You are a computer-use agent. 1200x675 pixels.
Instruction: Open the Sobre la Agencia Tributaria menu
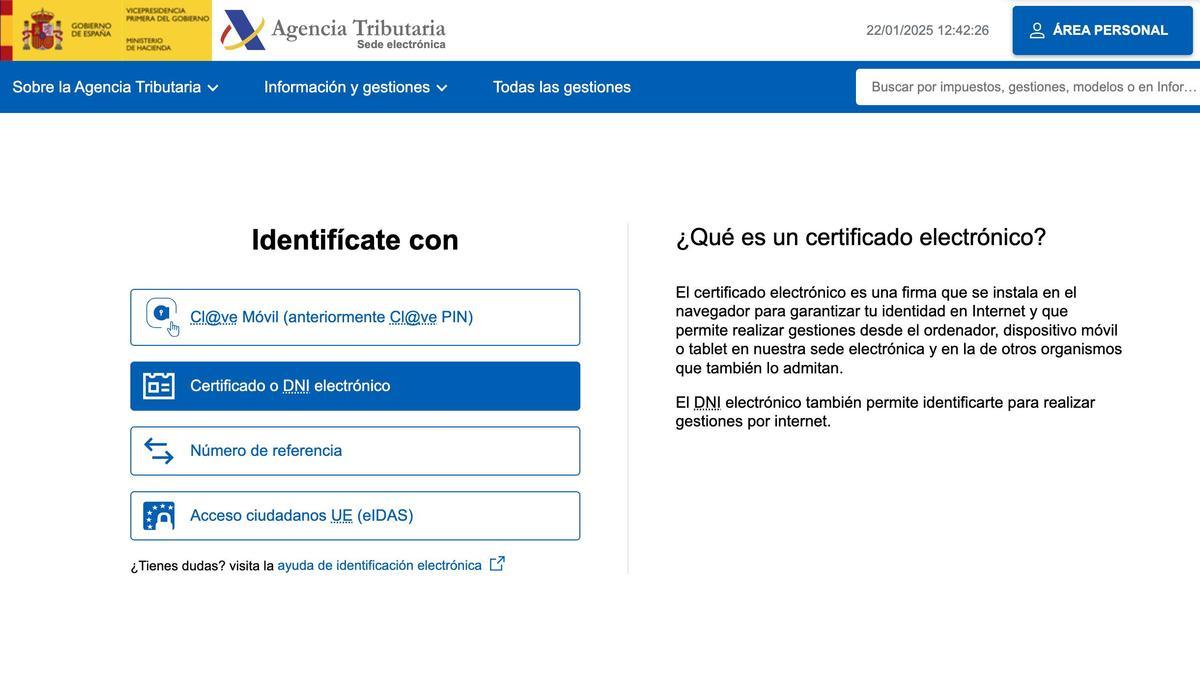115,87
